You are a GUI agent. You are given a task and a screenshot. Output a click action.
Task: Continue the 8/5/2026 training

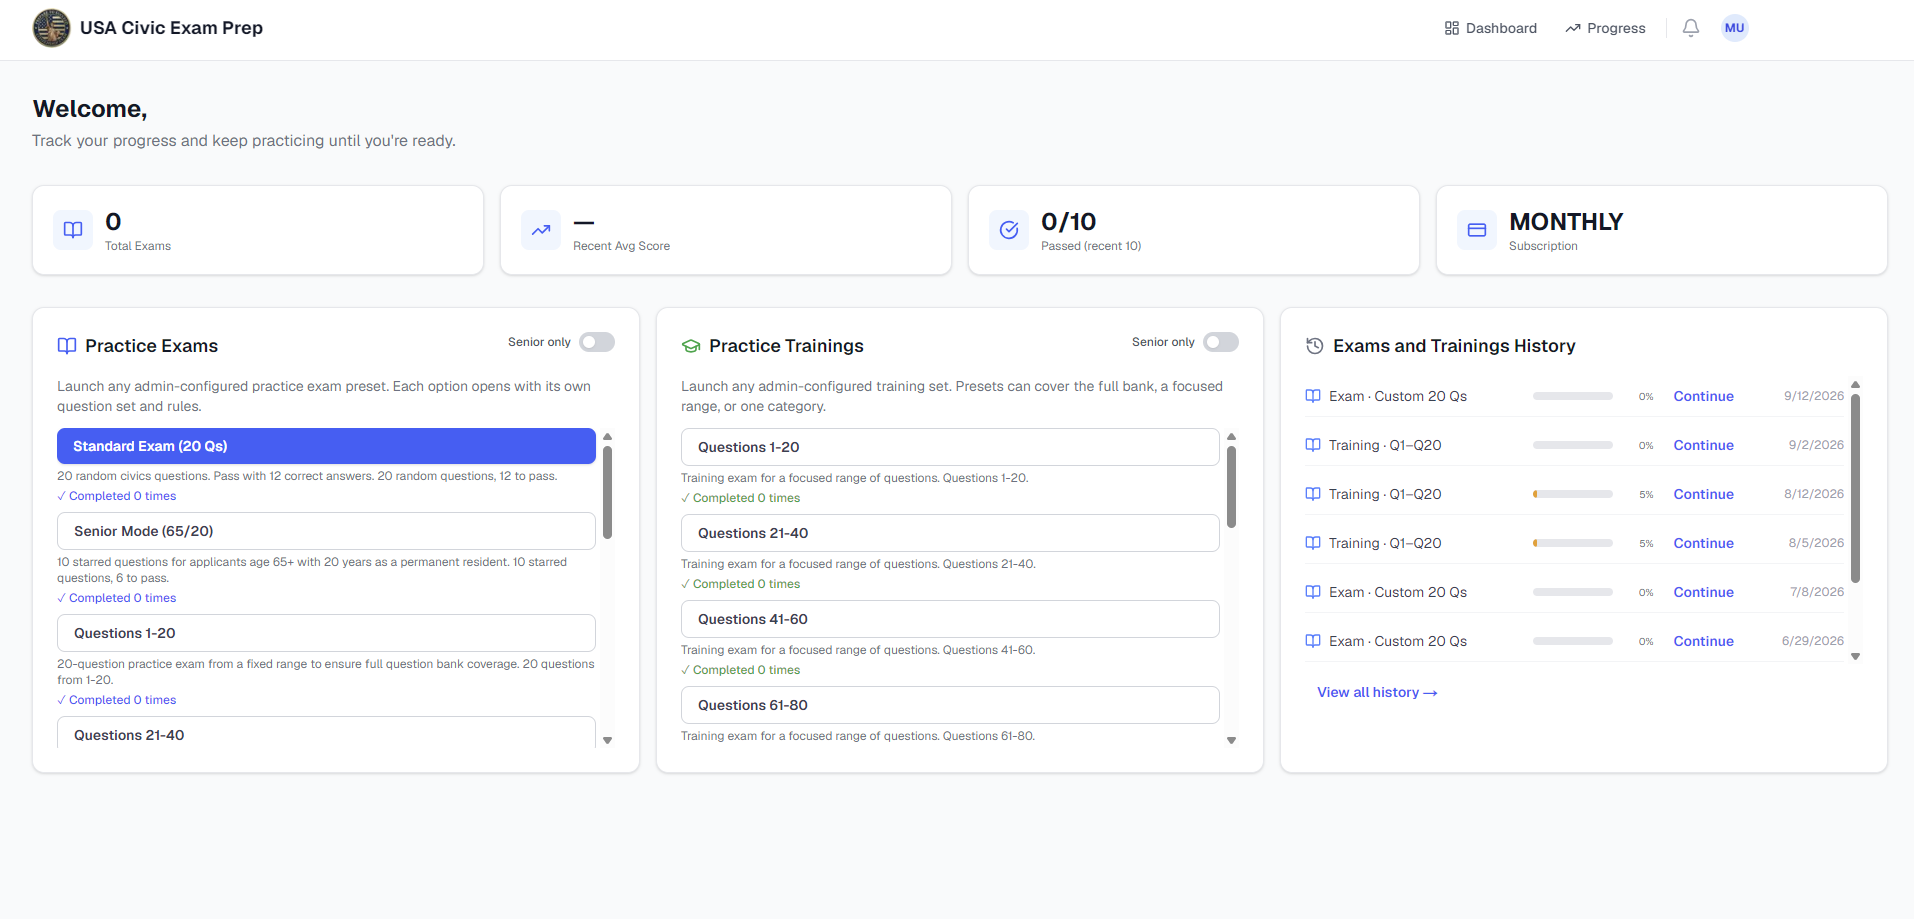pyautogui.click(x=1703, y=543)
